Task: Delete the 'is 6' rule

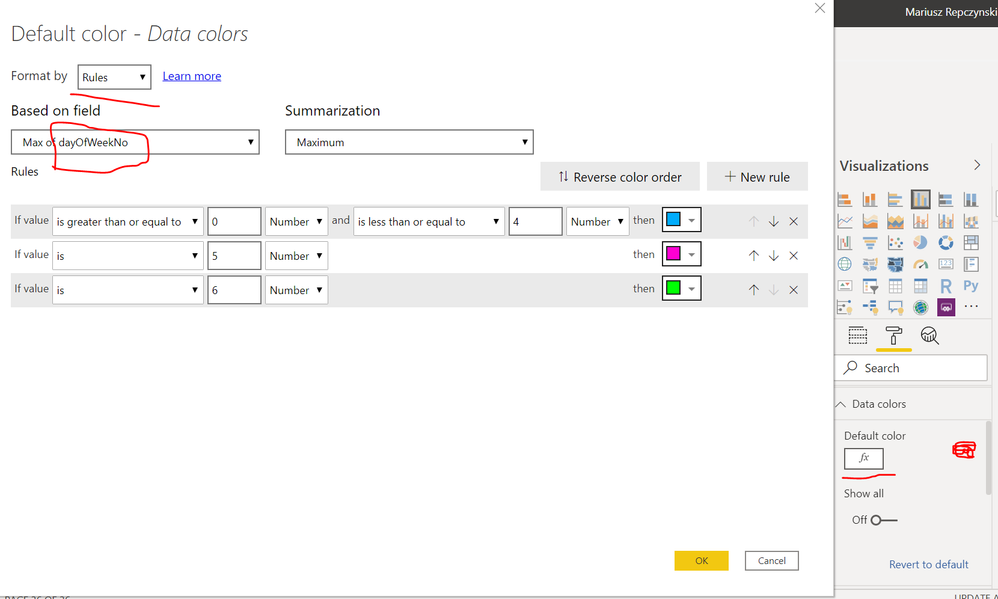Action: (794, 290)
